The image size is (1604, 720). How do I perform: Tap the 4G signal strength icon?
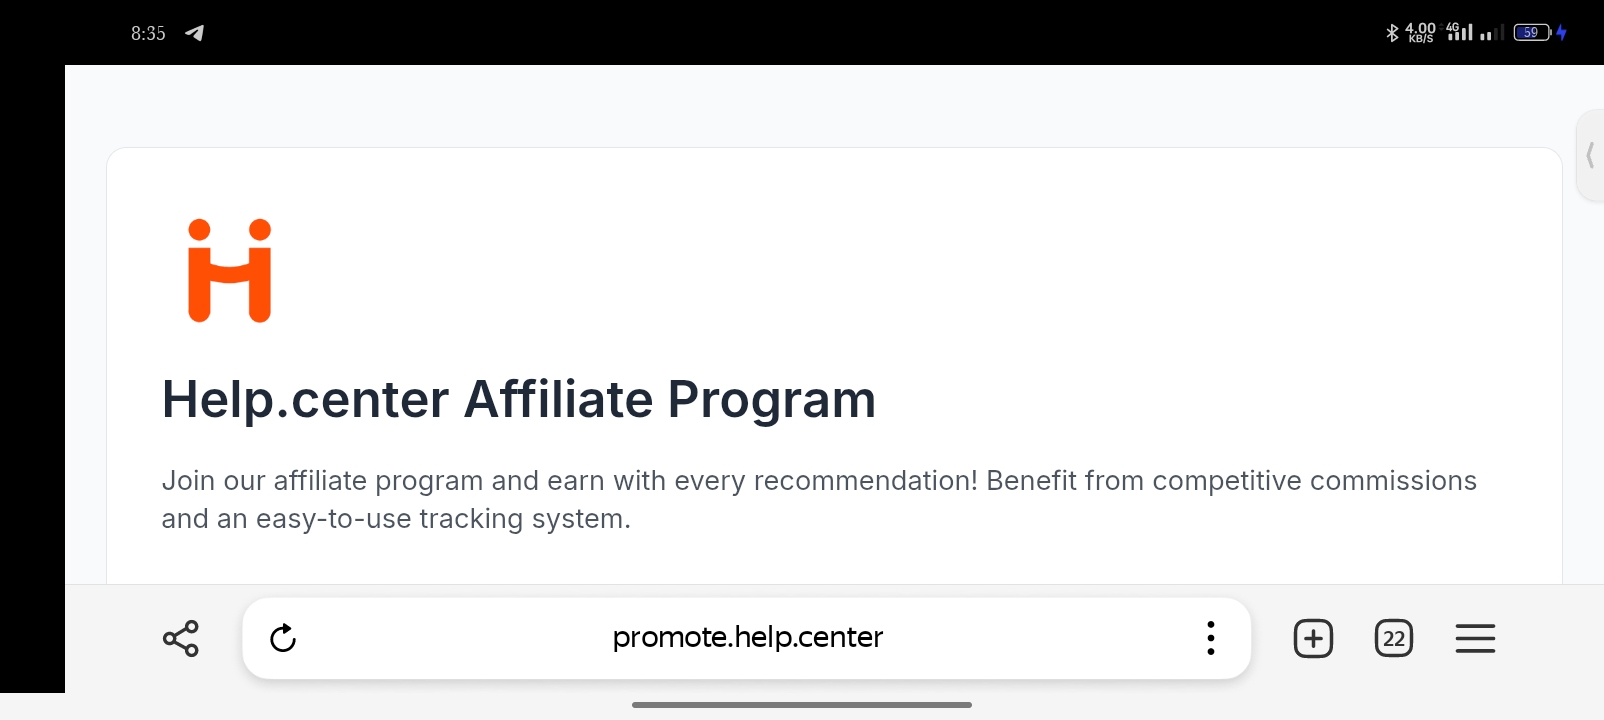tap(1460, 32)
